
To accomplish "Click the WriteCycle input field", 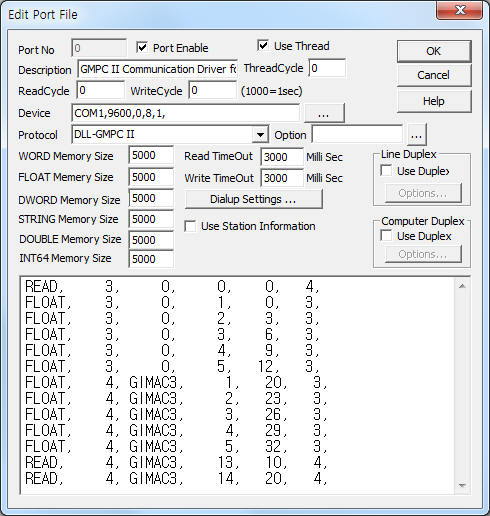I will pos(213,90).
